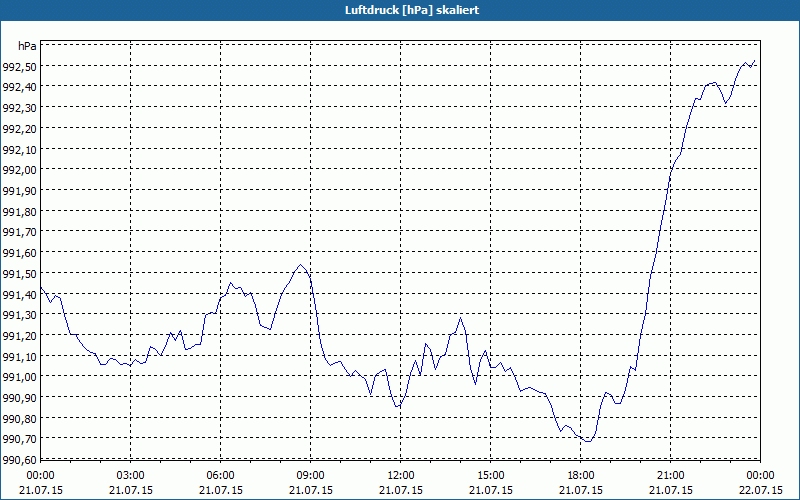Viewport: 800px width, 500px height.
Task: Click the 991,70 y-axis tick label
Action: coord(19,232)
